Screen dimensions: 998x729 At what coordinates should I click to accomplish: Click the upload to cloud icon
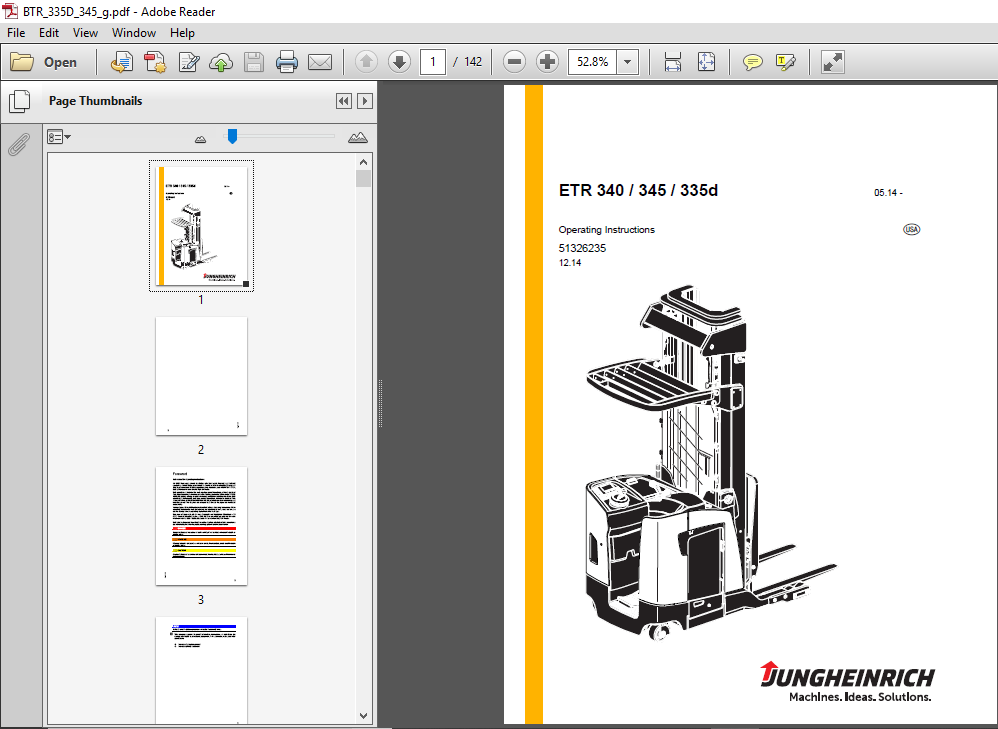tap(221, 62)
